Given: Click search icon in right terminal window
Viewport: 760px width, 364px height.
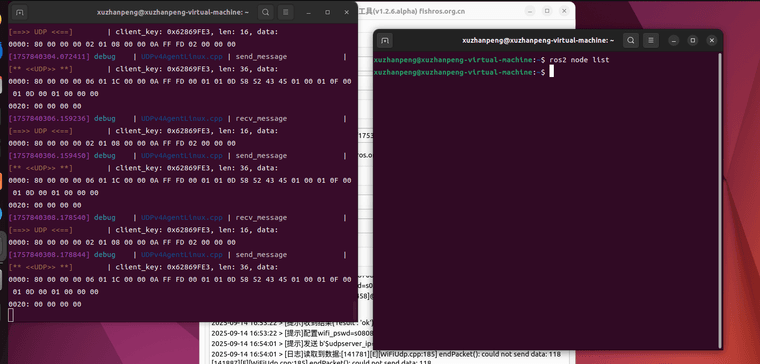Looking at the screenshot, I should [x=631, y=41].
